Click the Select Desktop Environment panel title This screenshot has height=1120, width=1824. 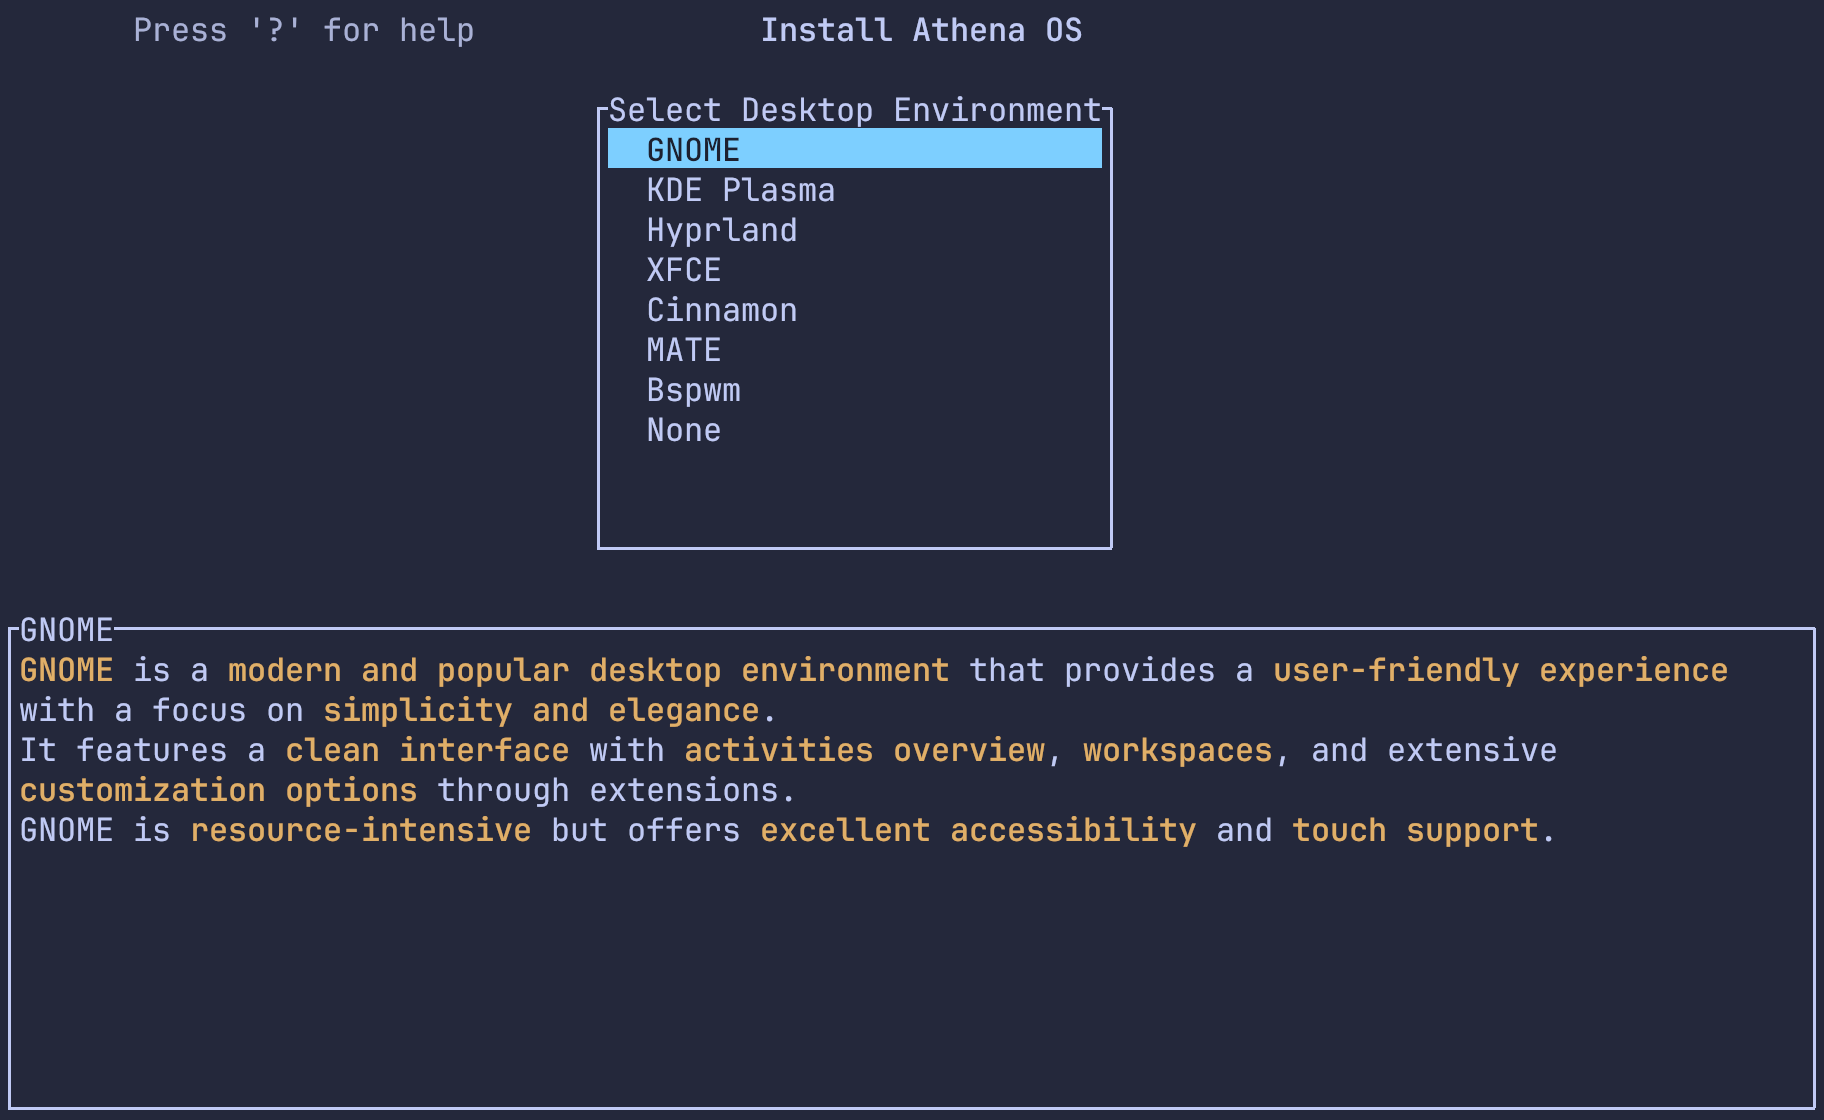pos(854,110)
